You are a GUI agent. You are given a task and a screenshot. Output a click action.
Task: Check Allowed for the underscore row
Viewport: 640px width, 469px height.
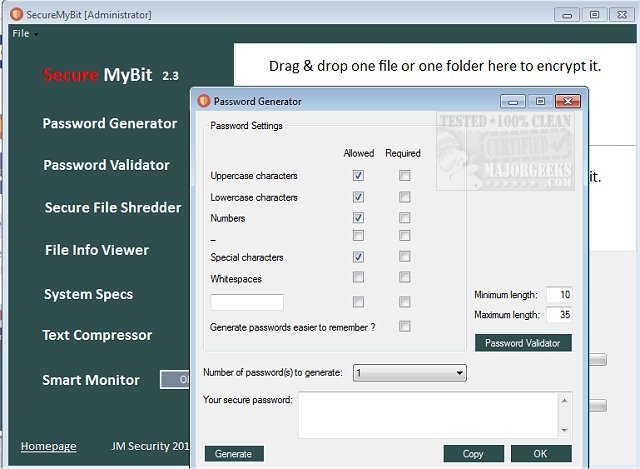click(358, 236)
